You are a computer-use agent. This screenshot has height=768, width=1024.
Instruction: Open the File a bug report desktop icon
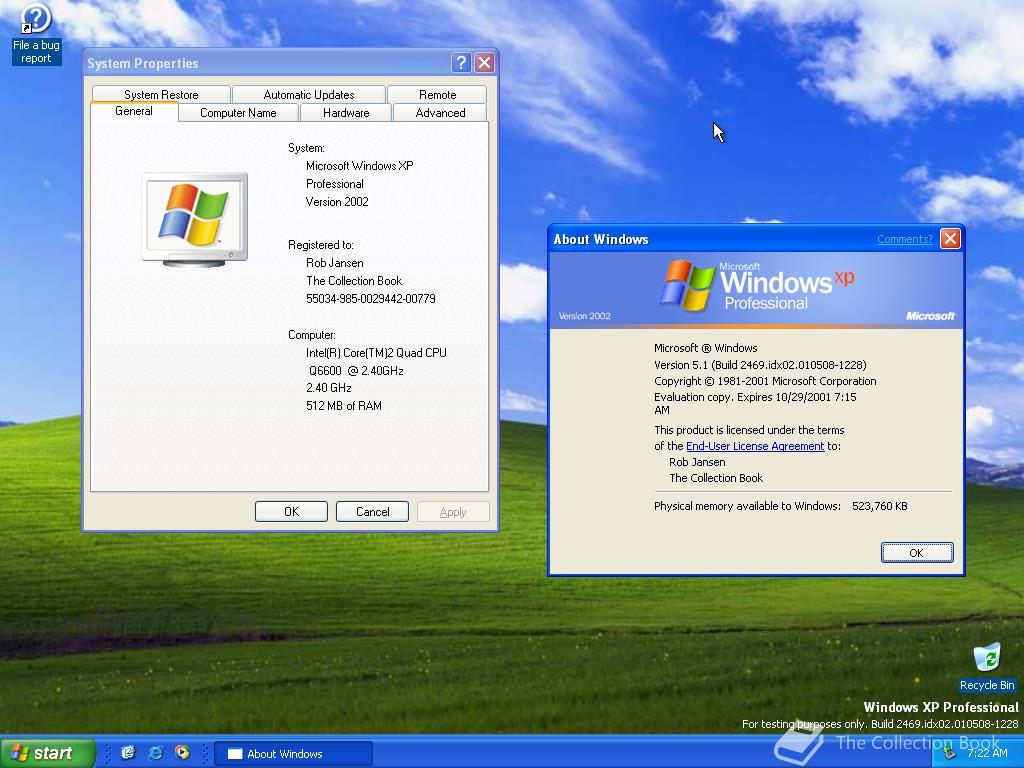click(36, 33)
